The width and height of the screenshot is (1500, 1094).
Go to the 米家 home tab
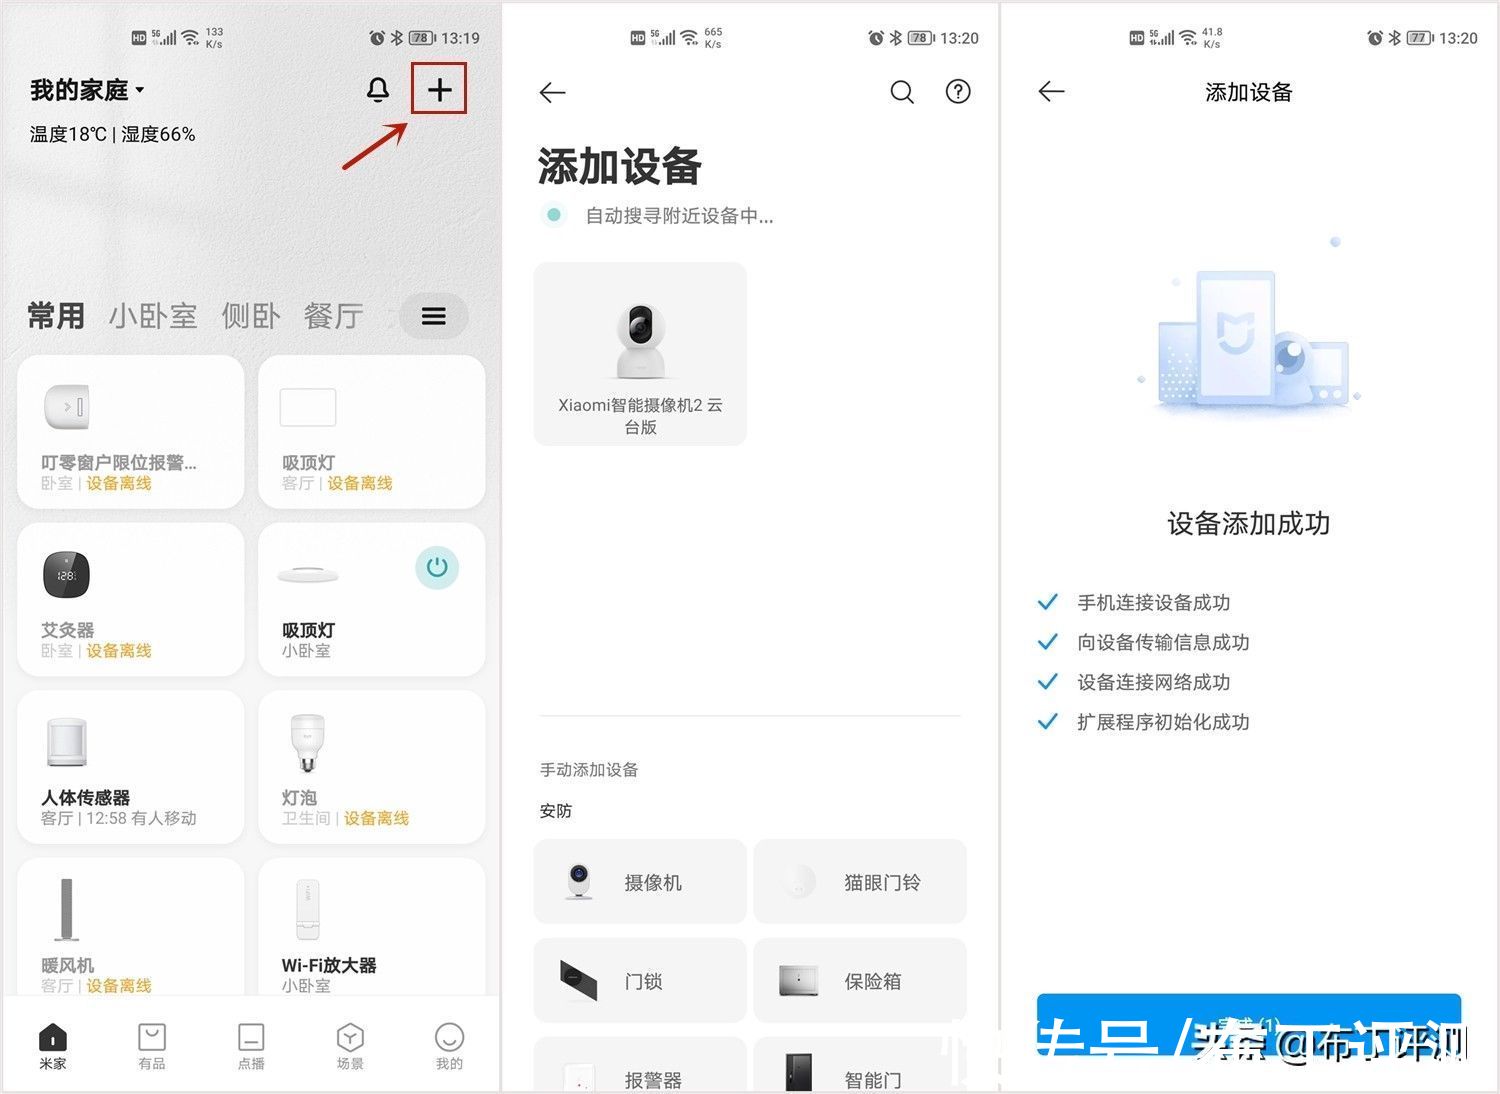coord(53,1046)
